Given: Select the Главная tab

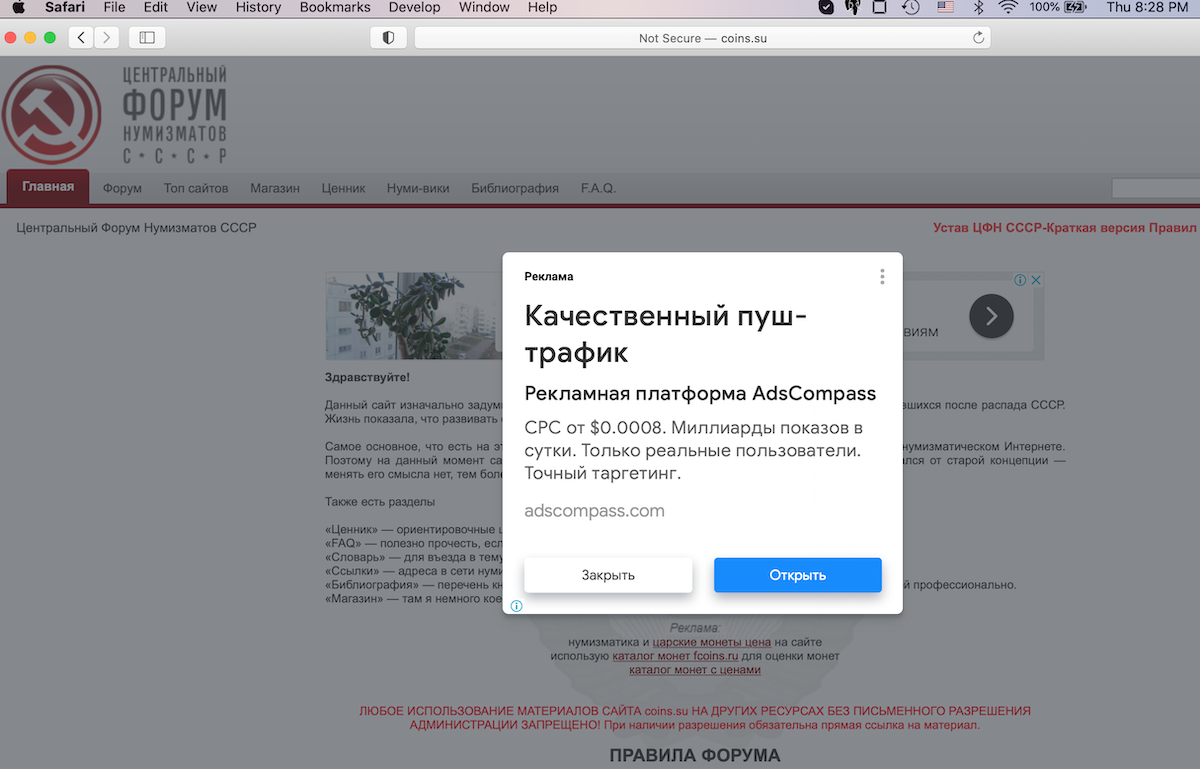Looking at the screenshot, I should click(x=48, y=187).
